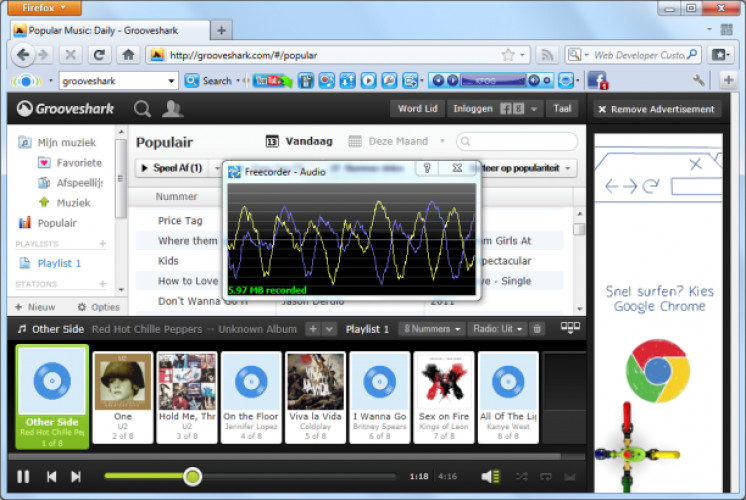Click the Firefox forward arrow button
Viewport: 746px width, 500px height.
point(44,55)
